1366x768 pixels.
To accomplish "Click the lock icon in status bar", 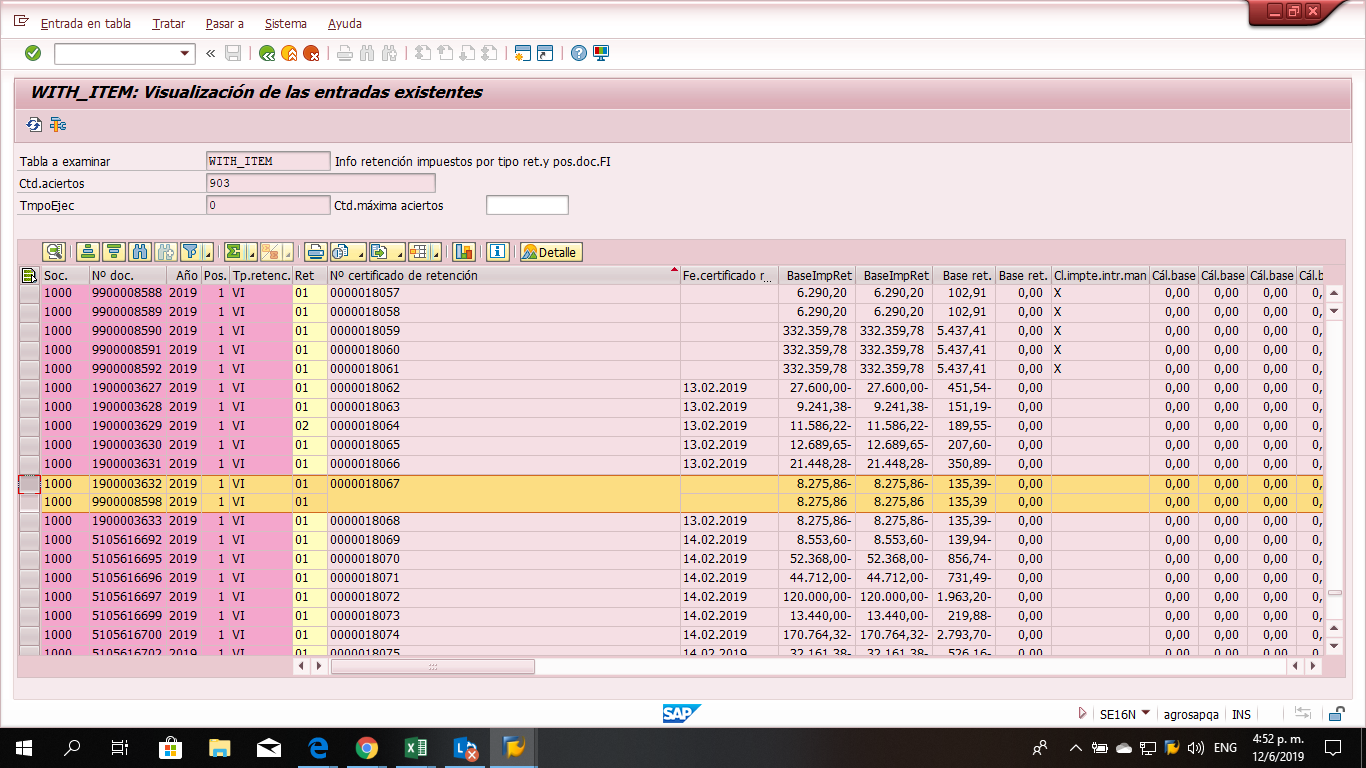I will [x=1335, y=714].
